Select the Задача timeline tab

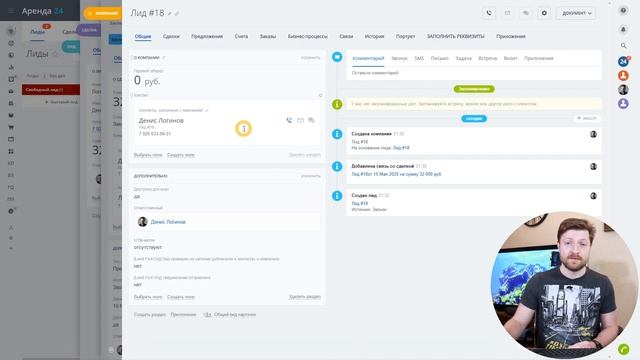[x=464, y=58]
